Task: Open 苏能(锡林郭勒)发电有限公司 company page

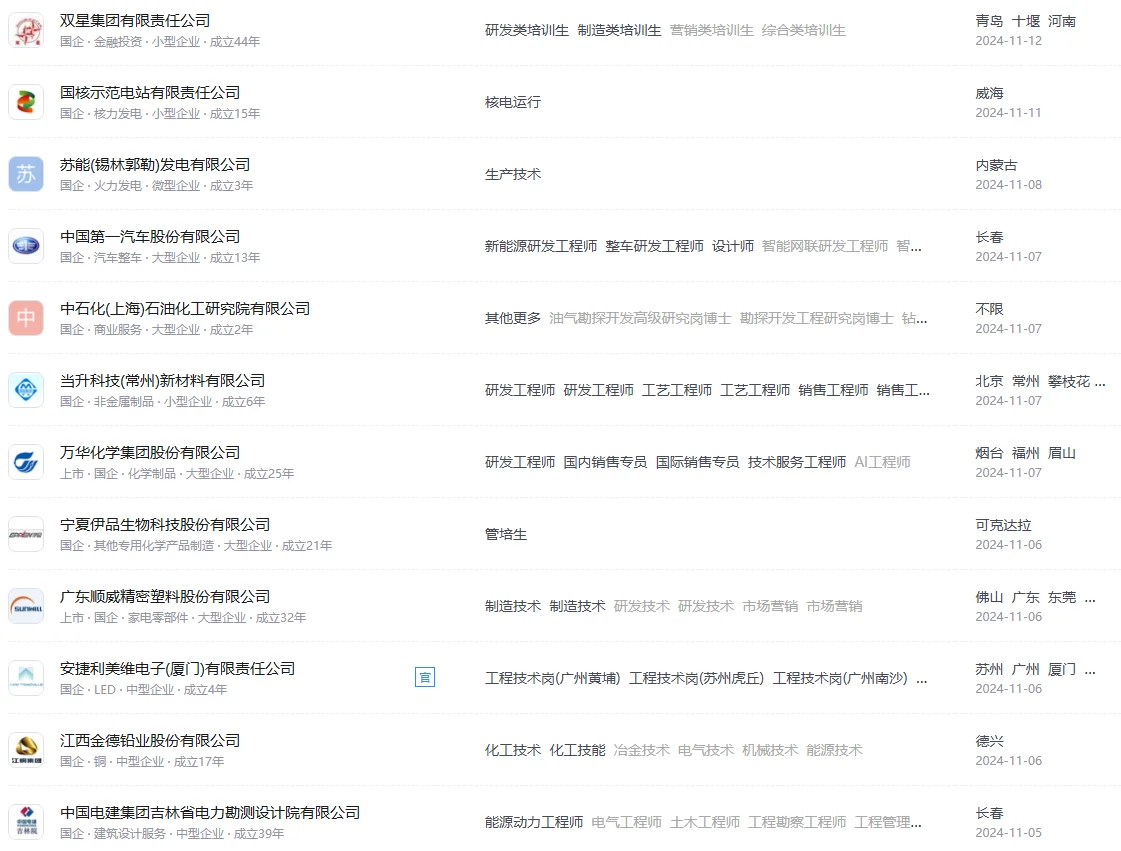Action: pos(155,165)
